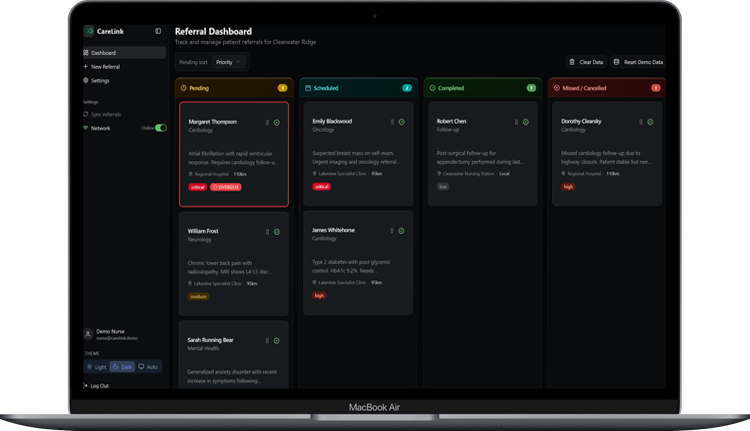The height and width of the screenshot is (431, 750).
Task: Open the Dashboard sidebar item
Action: pyautogui.click(x=124, y=53)
